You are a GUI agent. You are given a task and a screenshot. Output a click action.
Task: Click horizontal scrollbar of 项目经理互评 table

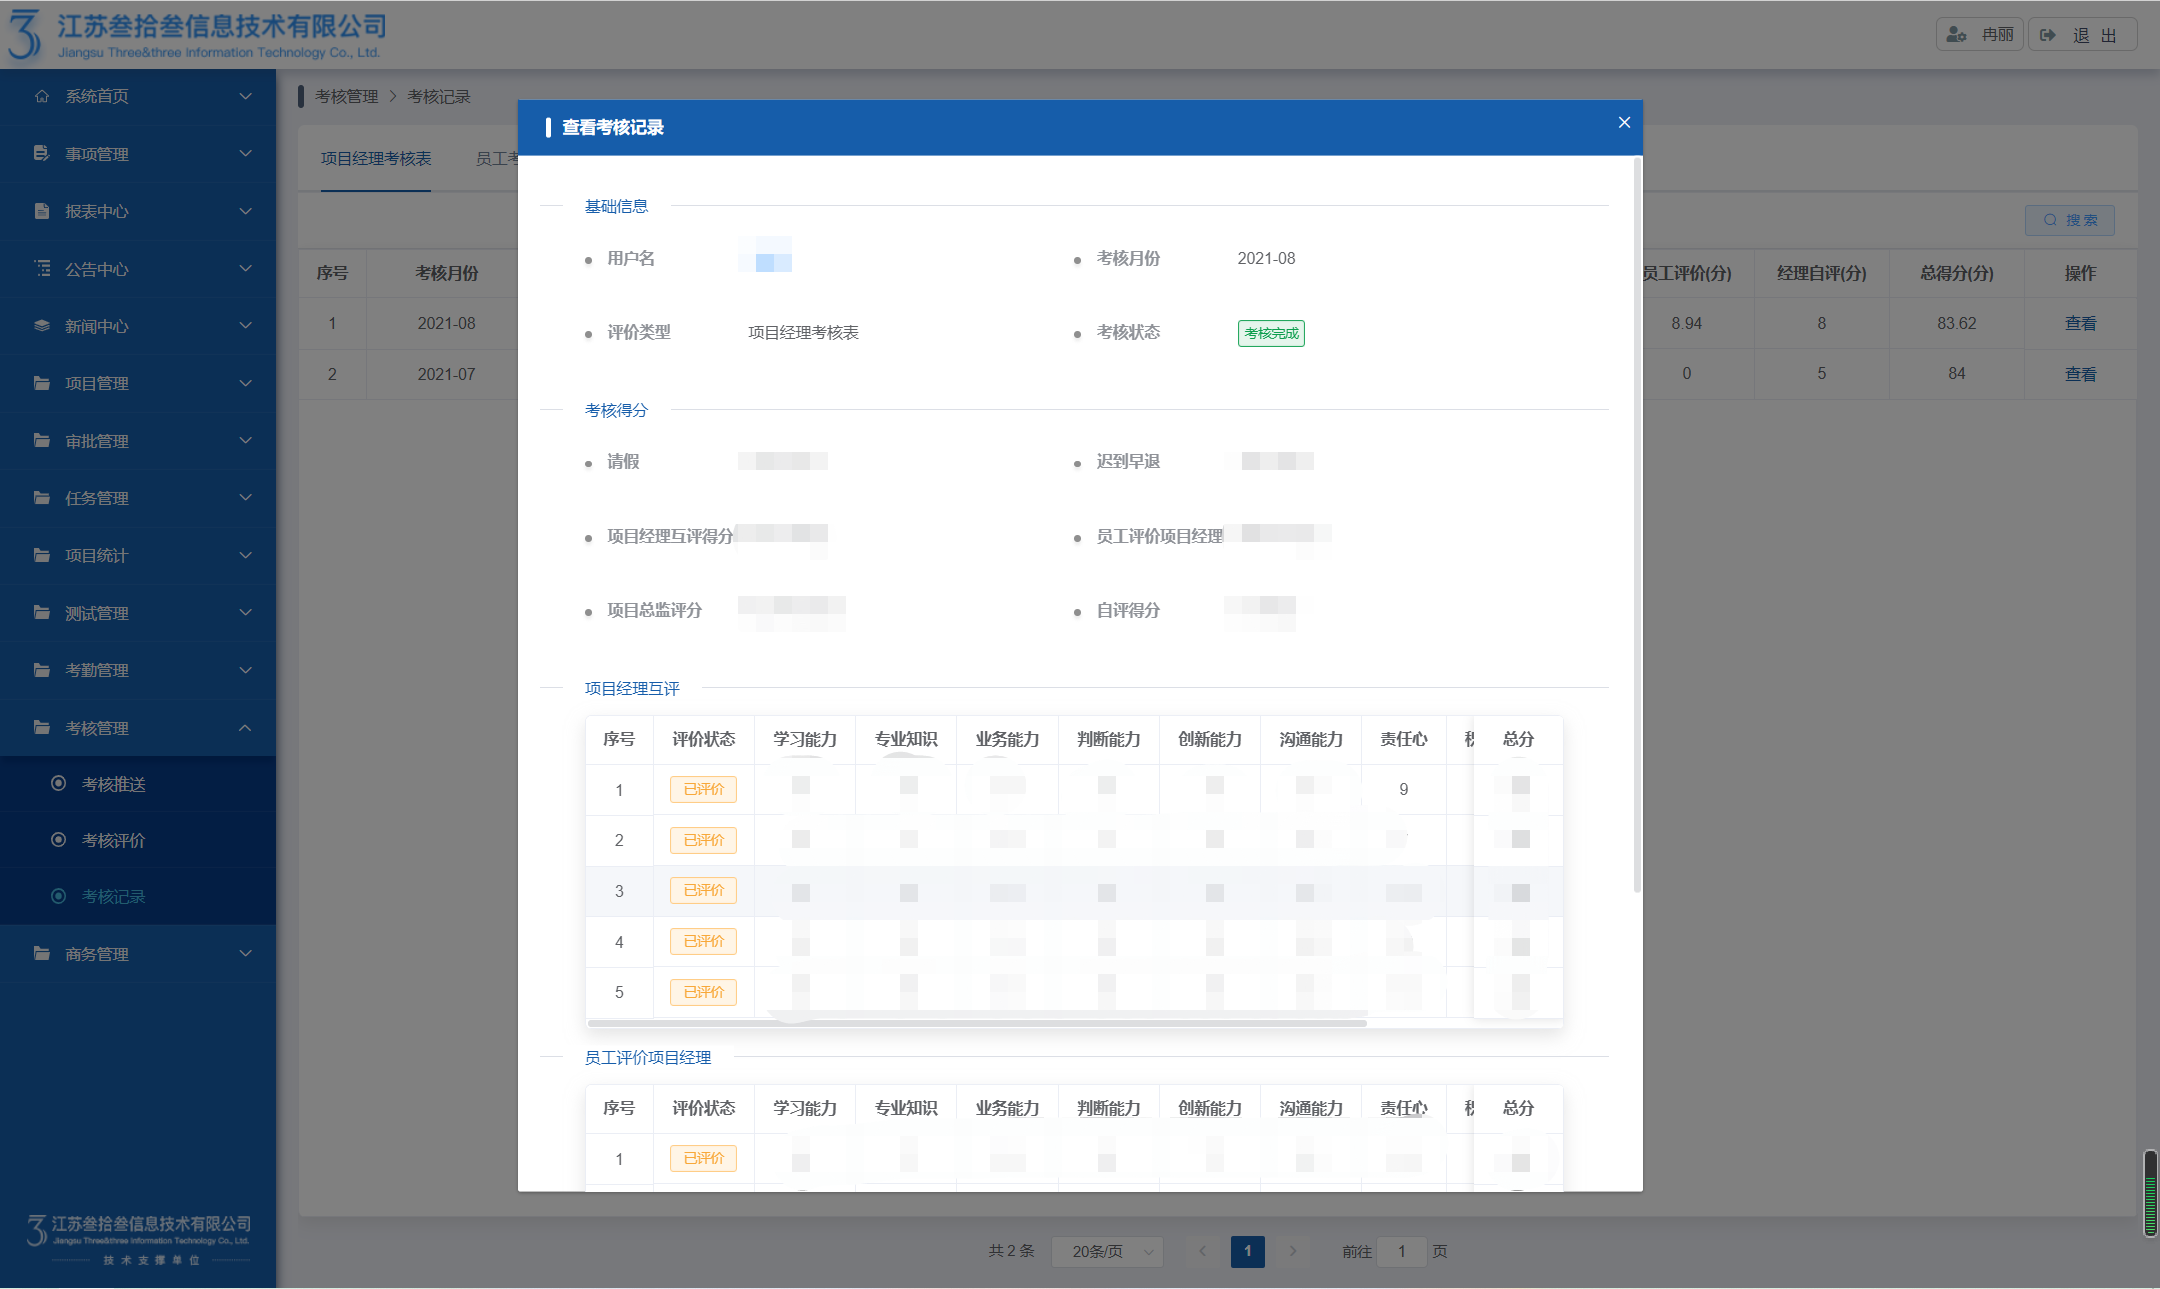977,1023
